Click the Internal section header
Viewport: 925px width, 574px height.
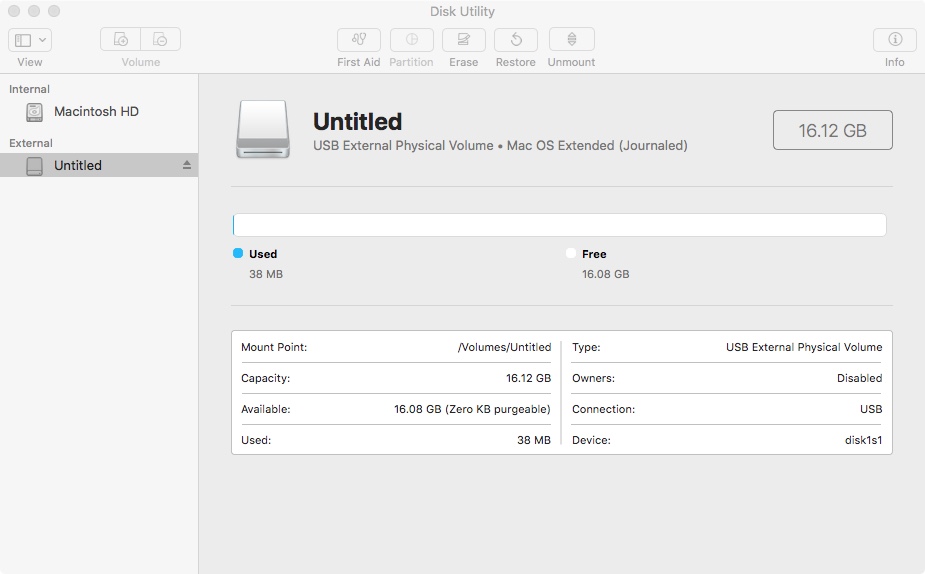[x=29, y=89]
